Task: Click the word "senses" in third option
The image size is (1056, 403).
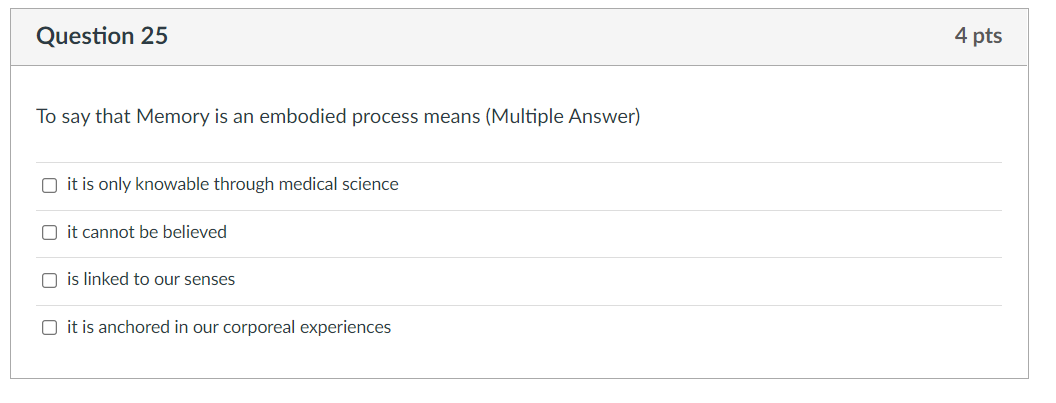Action: 209,280
